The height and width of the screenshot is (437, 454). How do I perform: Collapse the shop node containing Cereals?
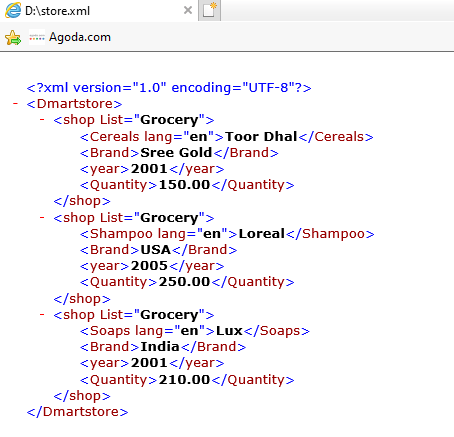[42, 119]
